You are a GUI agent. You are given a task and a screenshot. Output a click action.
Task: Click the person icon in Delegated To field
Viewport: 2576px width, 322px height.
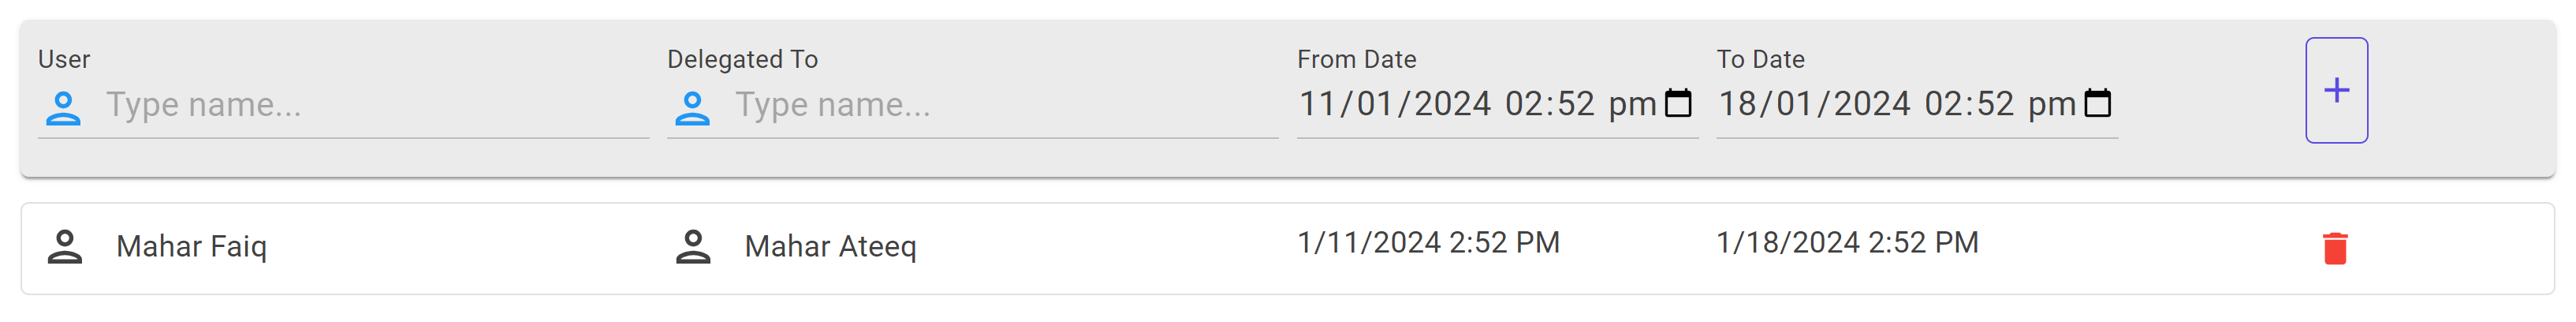tap(692, 107)
